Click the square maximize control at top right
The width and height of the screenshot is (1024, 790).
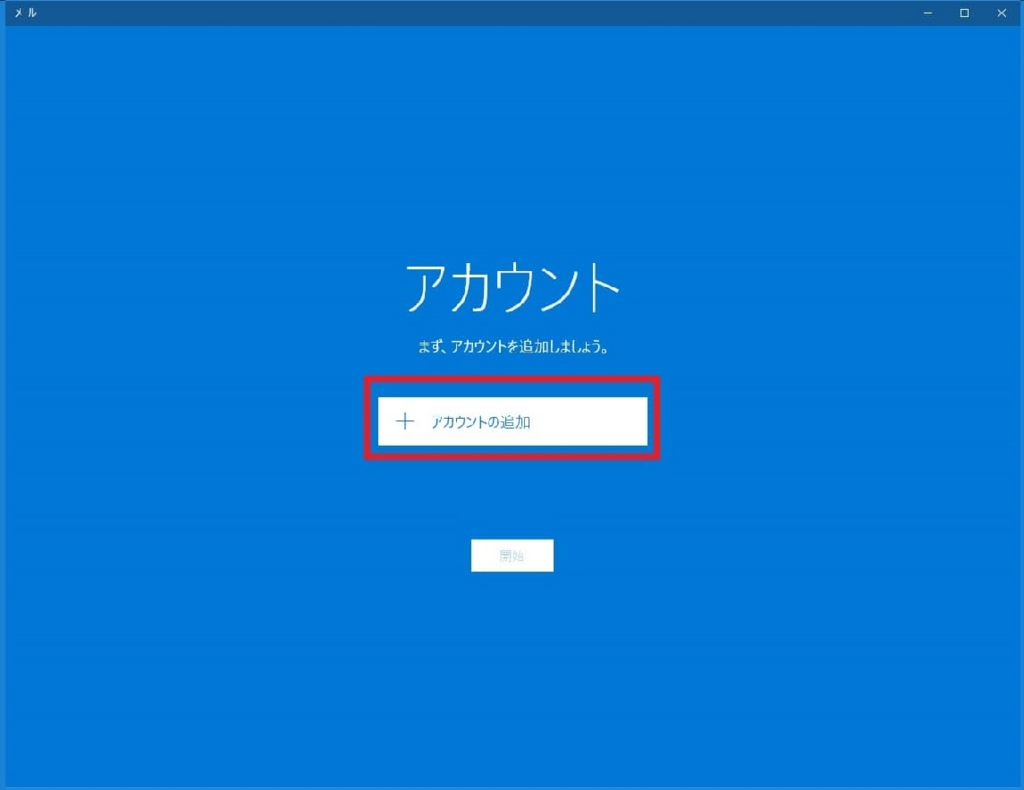click(x=964, y=13)
